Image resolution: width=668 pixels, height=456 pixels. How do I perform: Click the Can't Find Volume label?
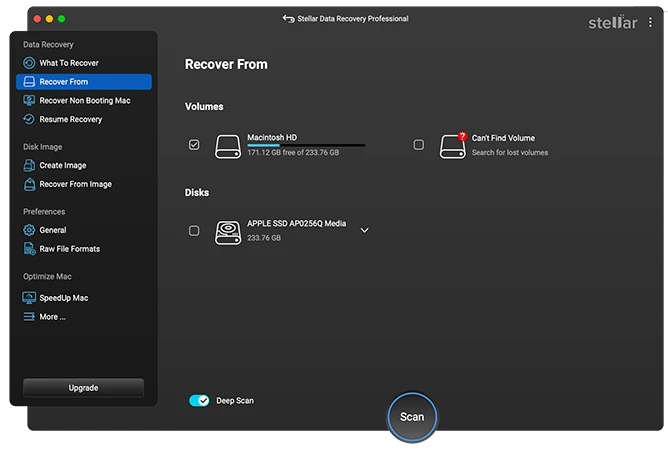(503, 138)
